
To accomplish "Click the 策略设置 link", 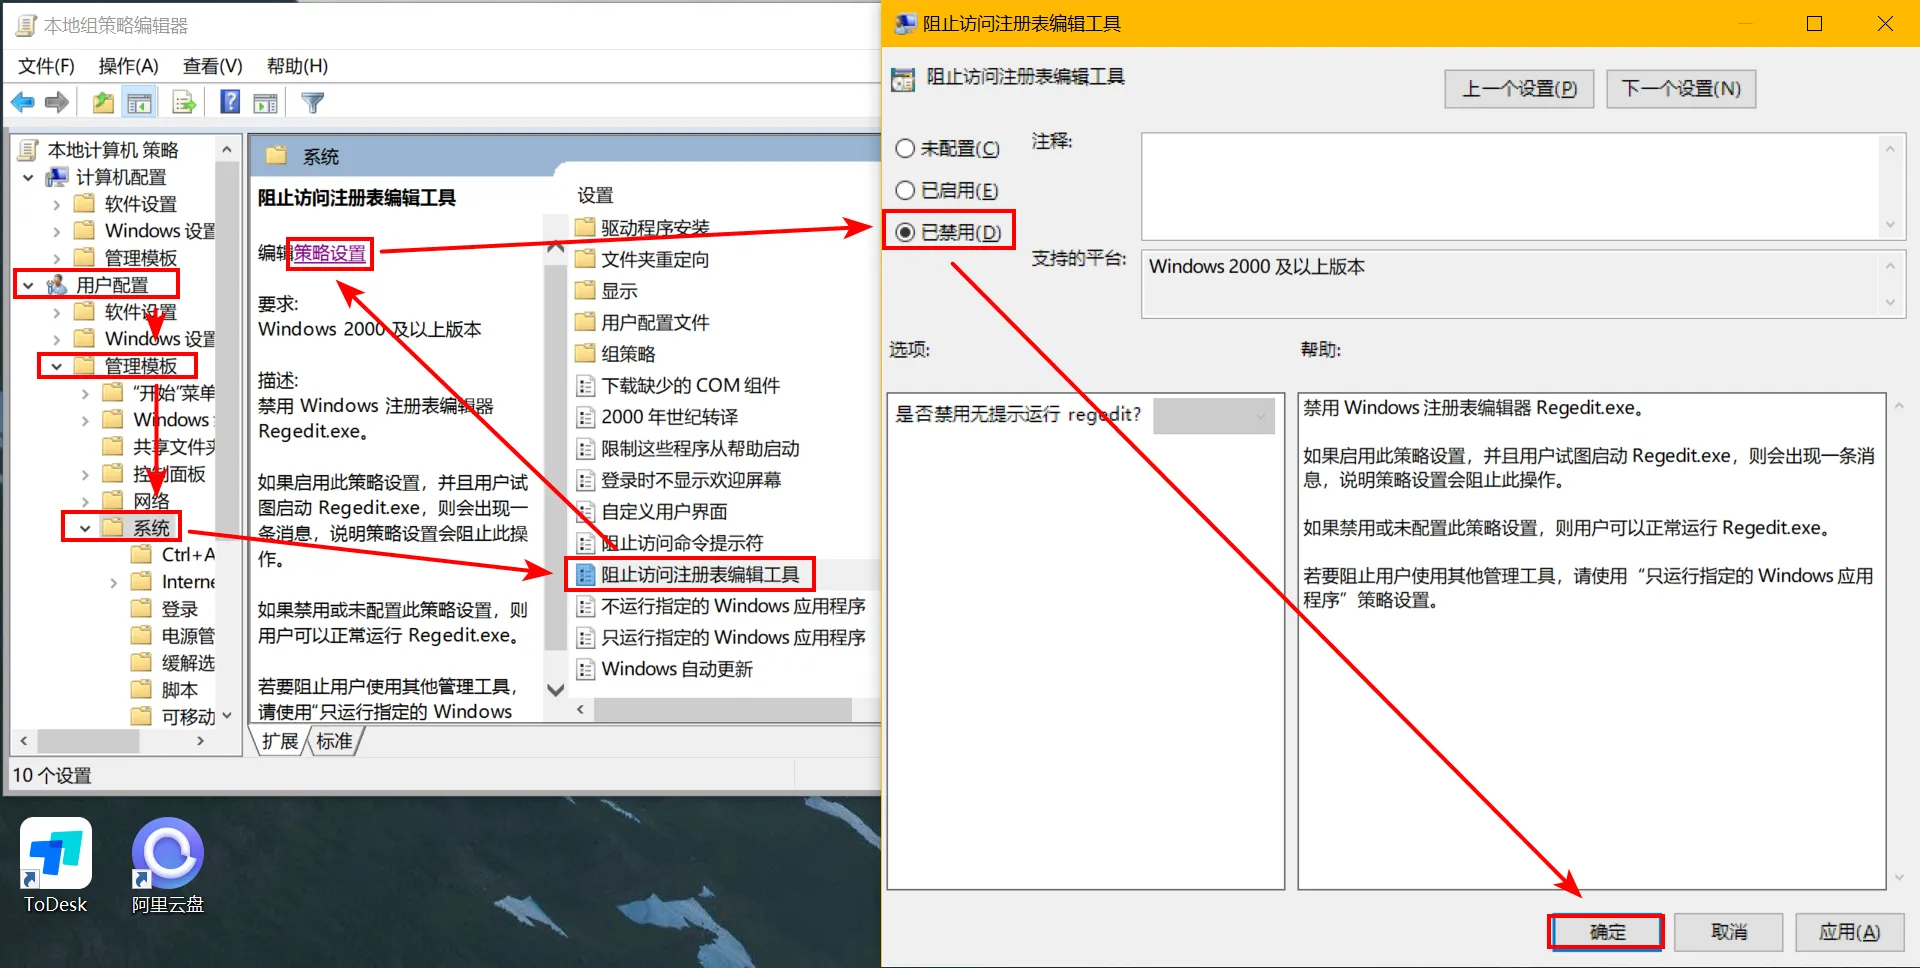I will point(330,254).
